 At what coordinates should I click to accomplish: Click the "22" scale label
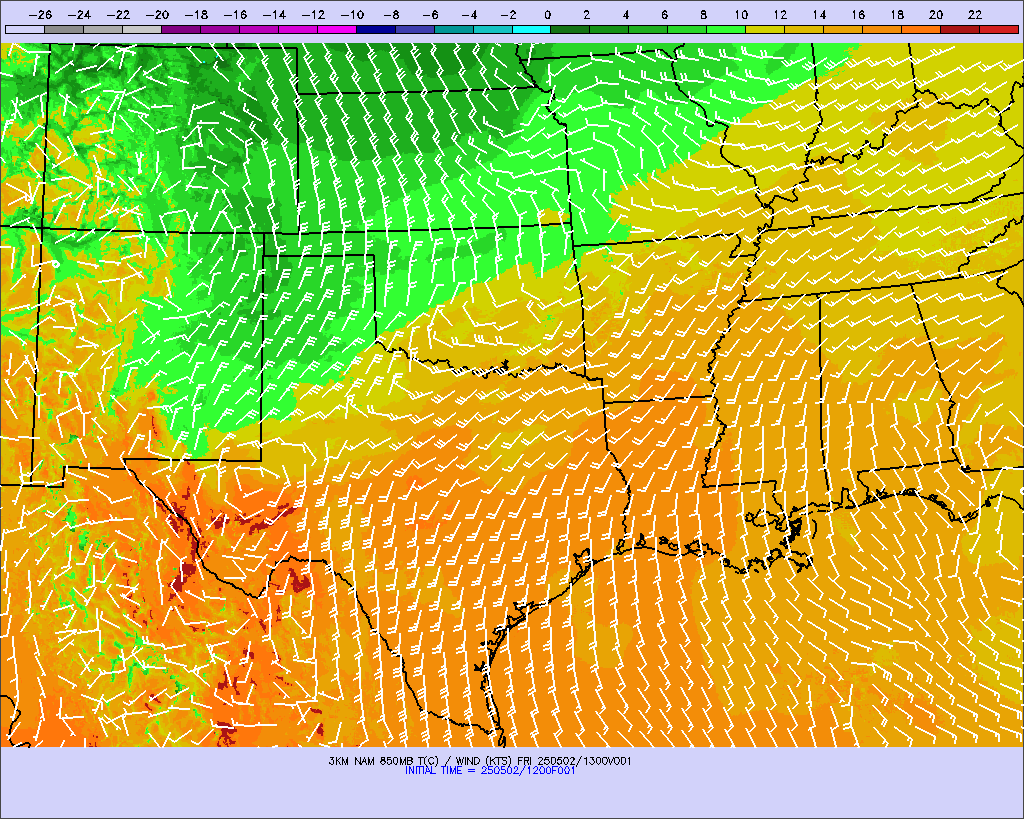[975, 15]
